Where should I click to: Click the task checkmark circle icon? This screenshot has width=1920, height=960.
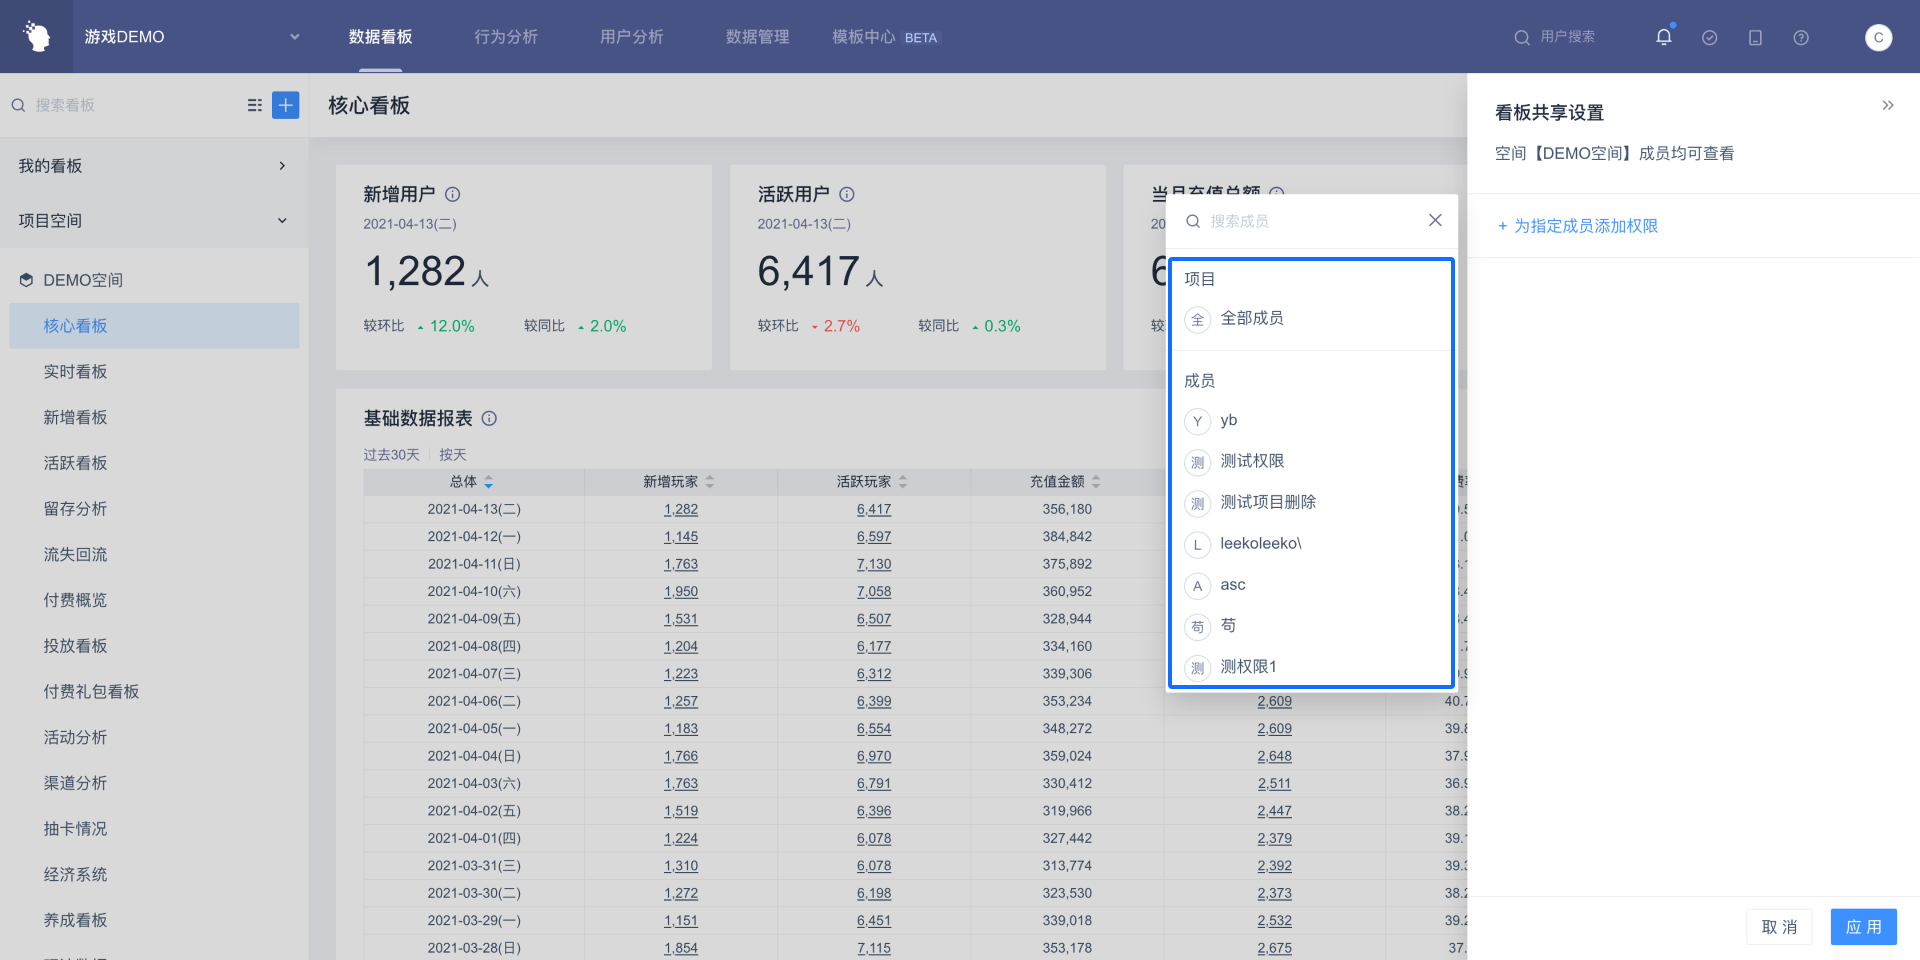click(x=1709, y=37)
